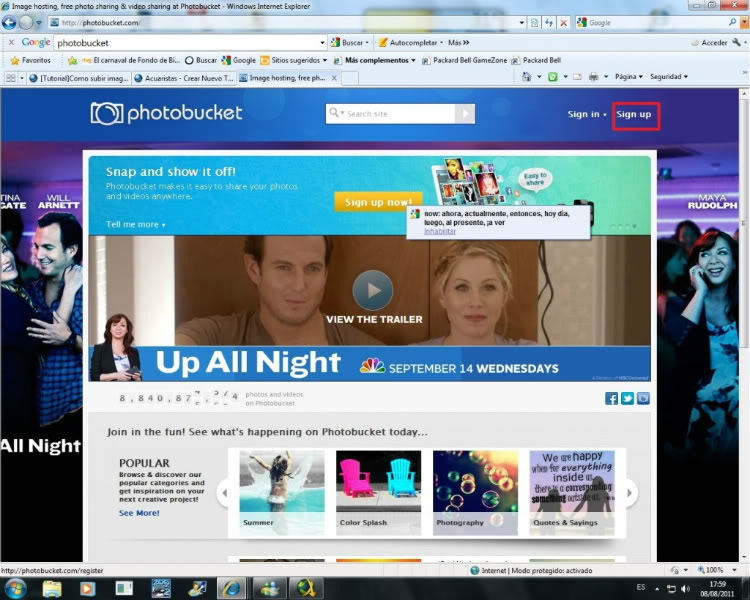Open the Favoritos star button
The height and width of the screenshot is (600, 750).
click(x=31, y=60)
